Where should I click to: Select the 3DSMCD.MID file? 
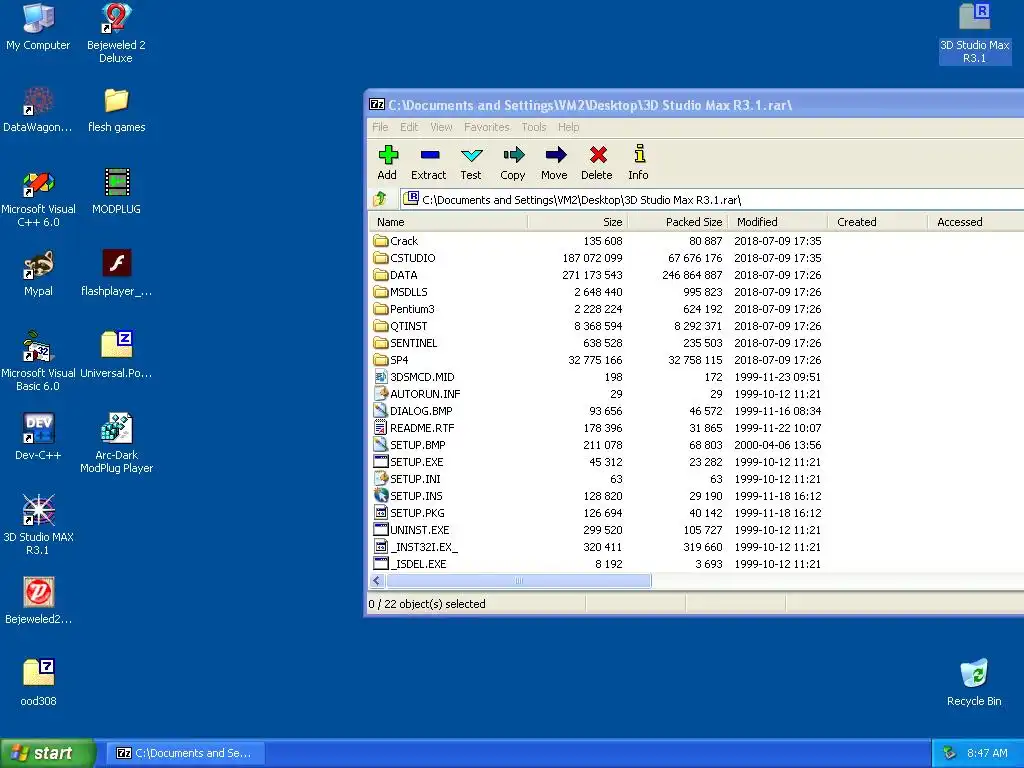414,377
